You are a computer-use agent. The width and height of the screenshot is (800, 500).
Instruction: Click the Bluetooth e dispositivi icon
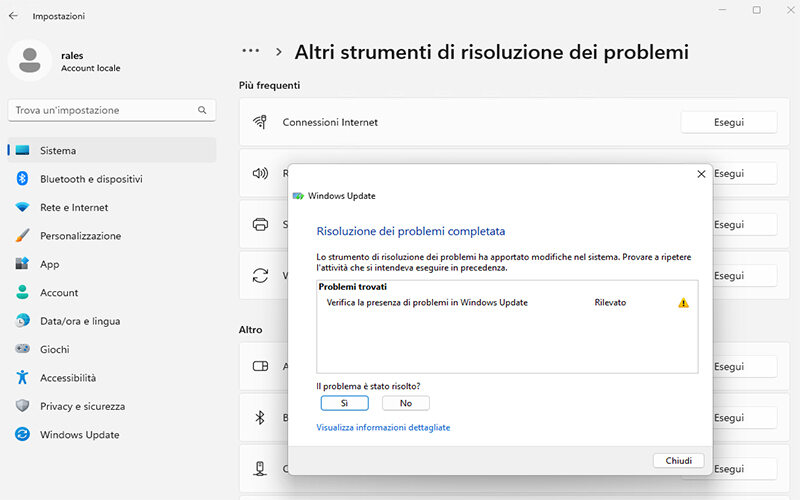pyautogui.click(x=22, y=179)
